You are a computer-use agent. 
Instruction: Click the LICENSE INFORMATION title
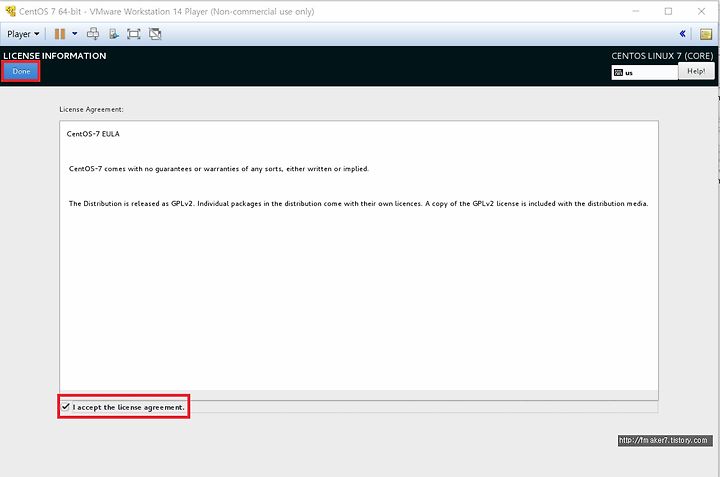55,56
